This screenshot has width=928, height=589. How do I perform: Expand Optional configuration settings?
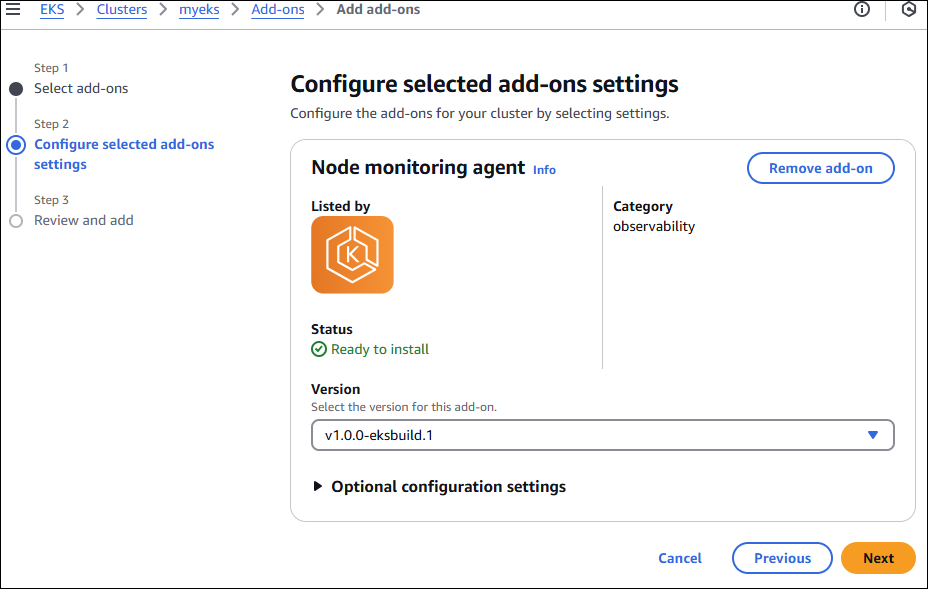pos(439,487)
